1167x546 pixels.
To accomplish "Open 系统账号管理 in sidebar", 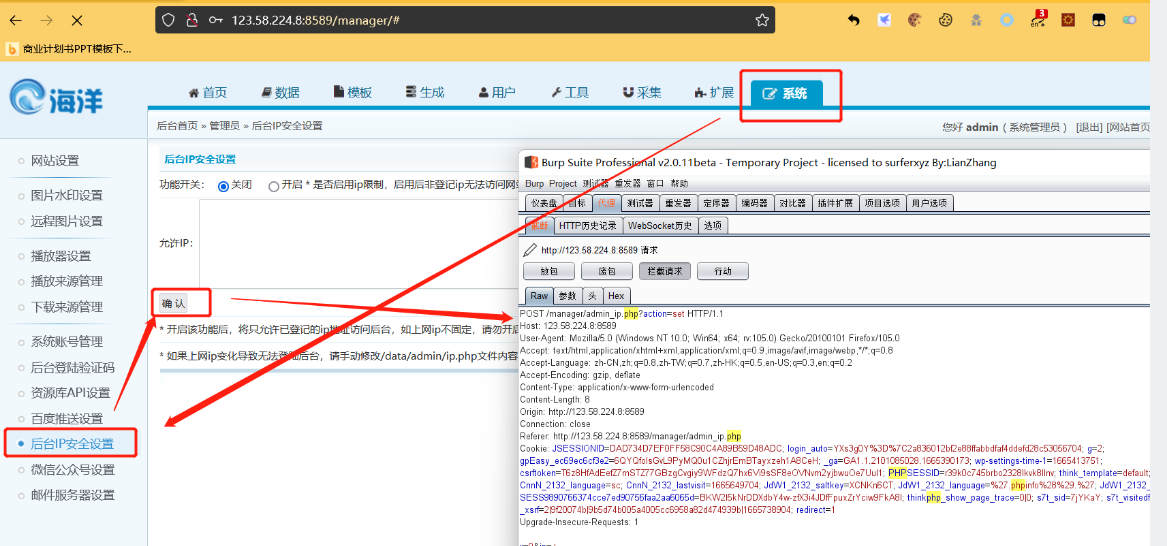I will [x=66, y=342].
